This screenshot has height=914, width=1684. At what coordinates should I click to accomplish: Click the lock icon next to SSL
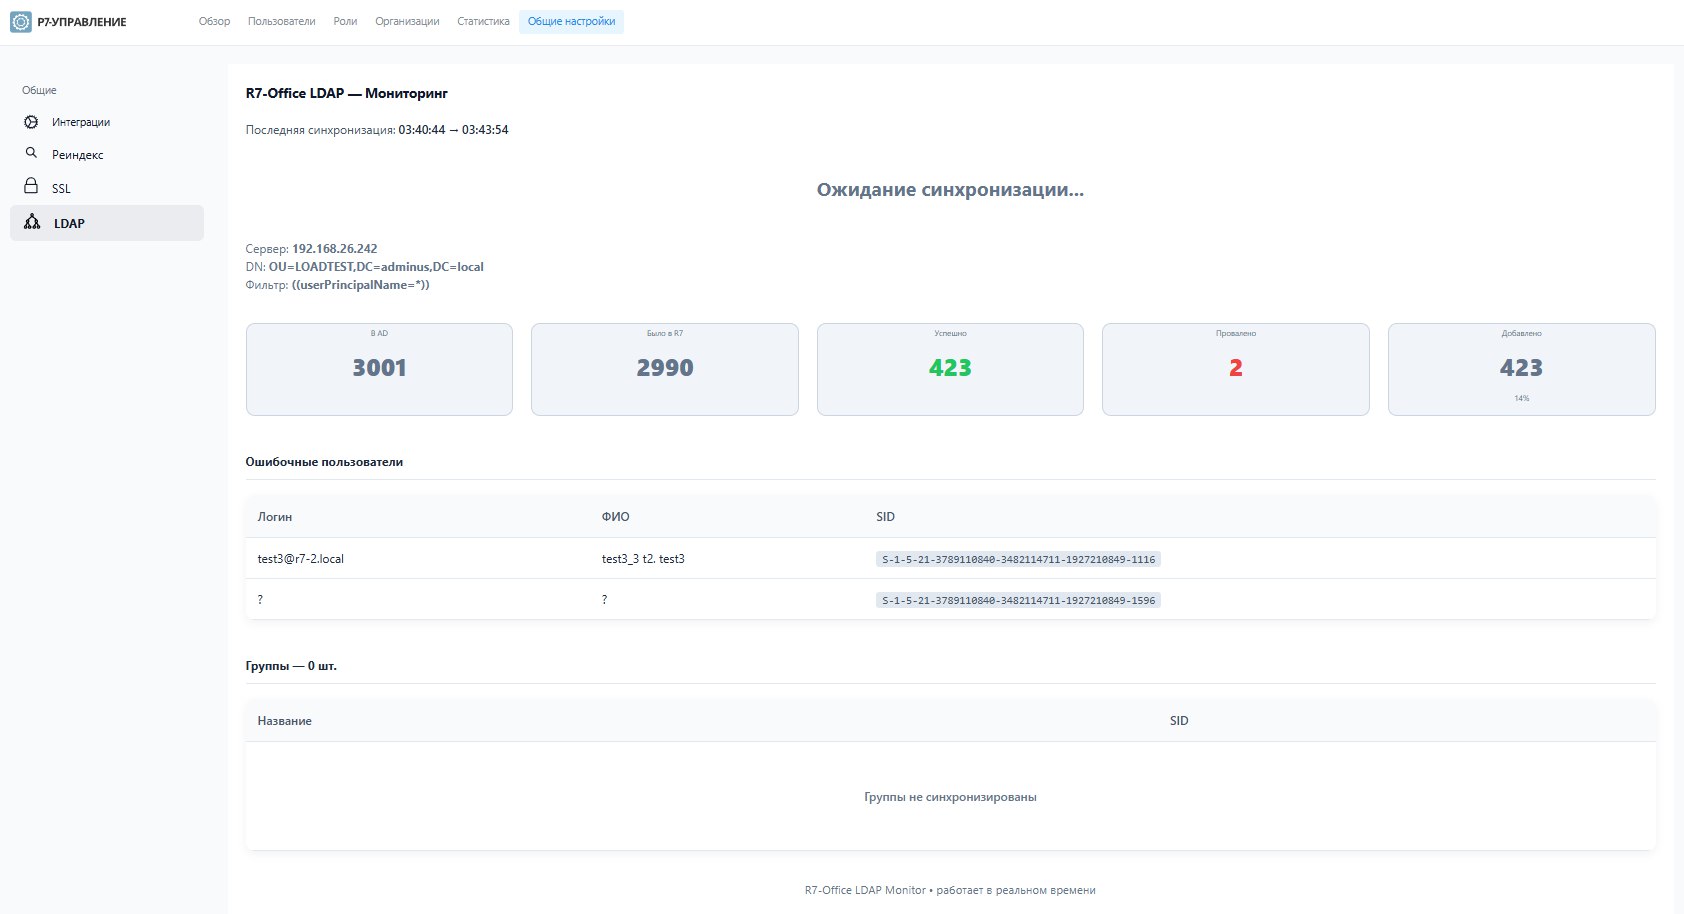click(31, 188)
